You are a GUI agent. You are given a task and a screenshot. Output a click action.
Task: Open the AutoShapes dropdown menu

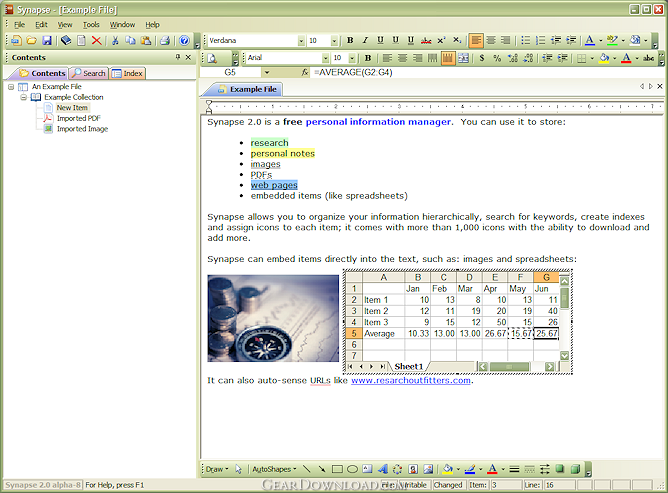(274, 469)
